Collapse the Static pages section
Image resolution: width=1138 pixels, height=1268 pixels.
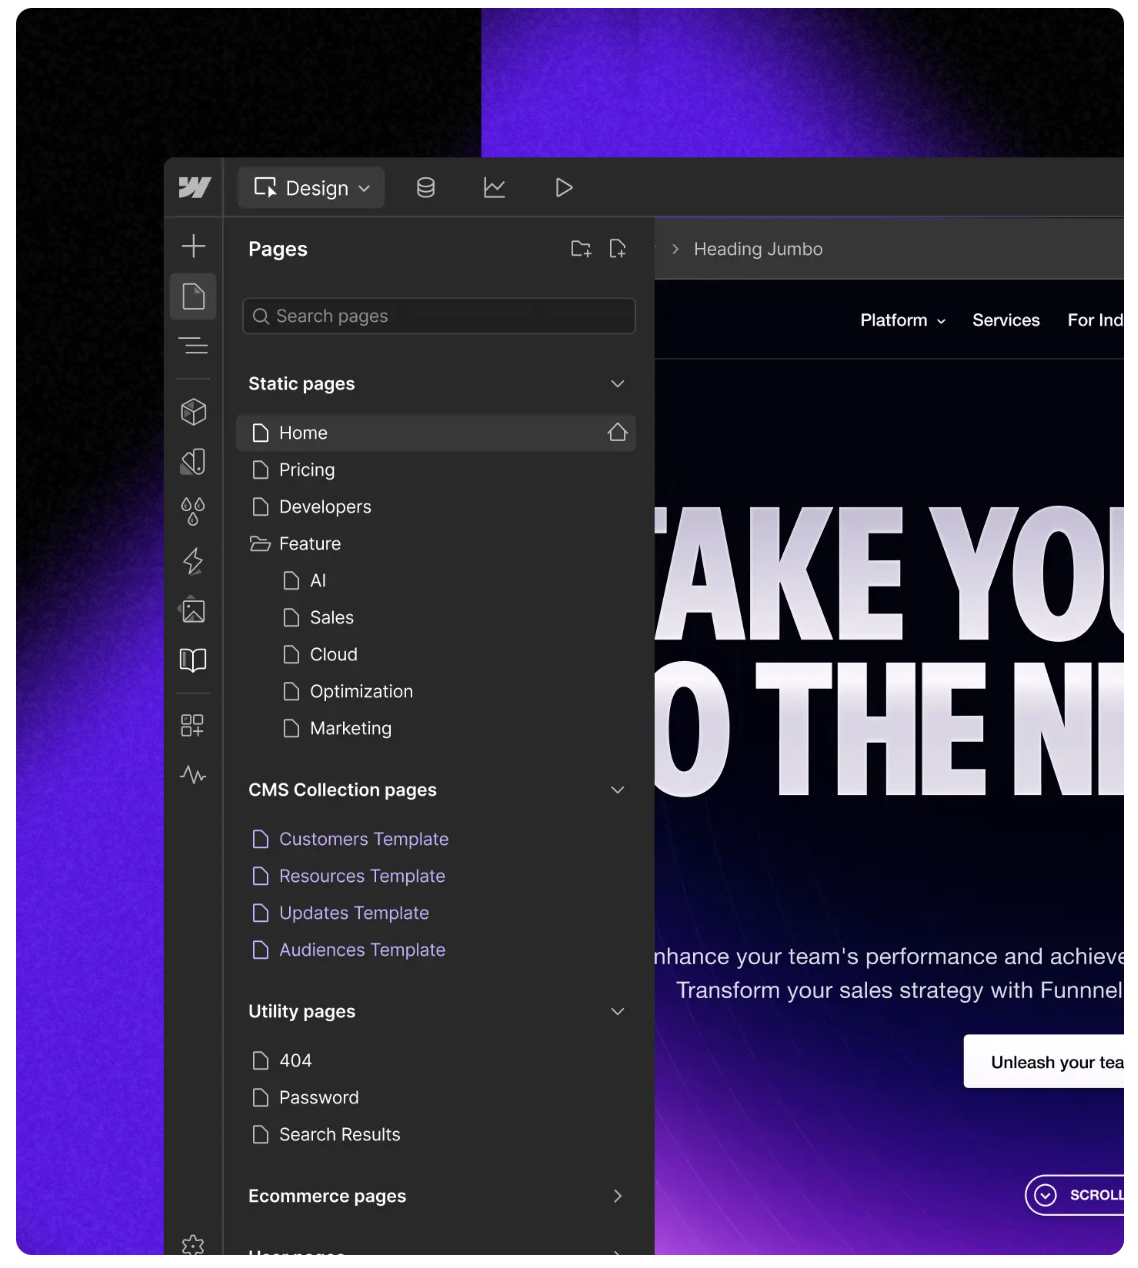point(617,383)
